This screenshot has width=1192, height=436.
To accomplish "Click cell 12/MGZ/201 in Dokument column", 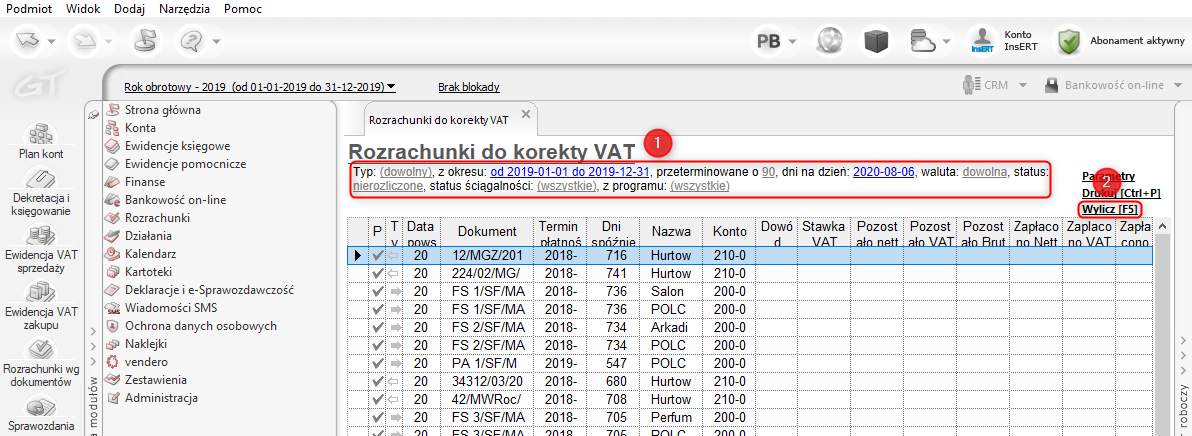I will [487, 255].
